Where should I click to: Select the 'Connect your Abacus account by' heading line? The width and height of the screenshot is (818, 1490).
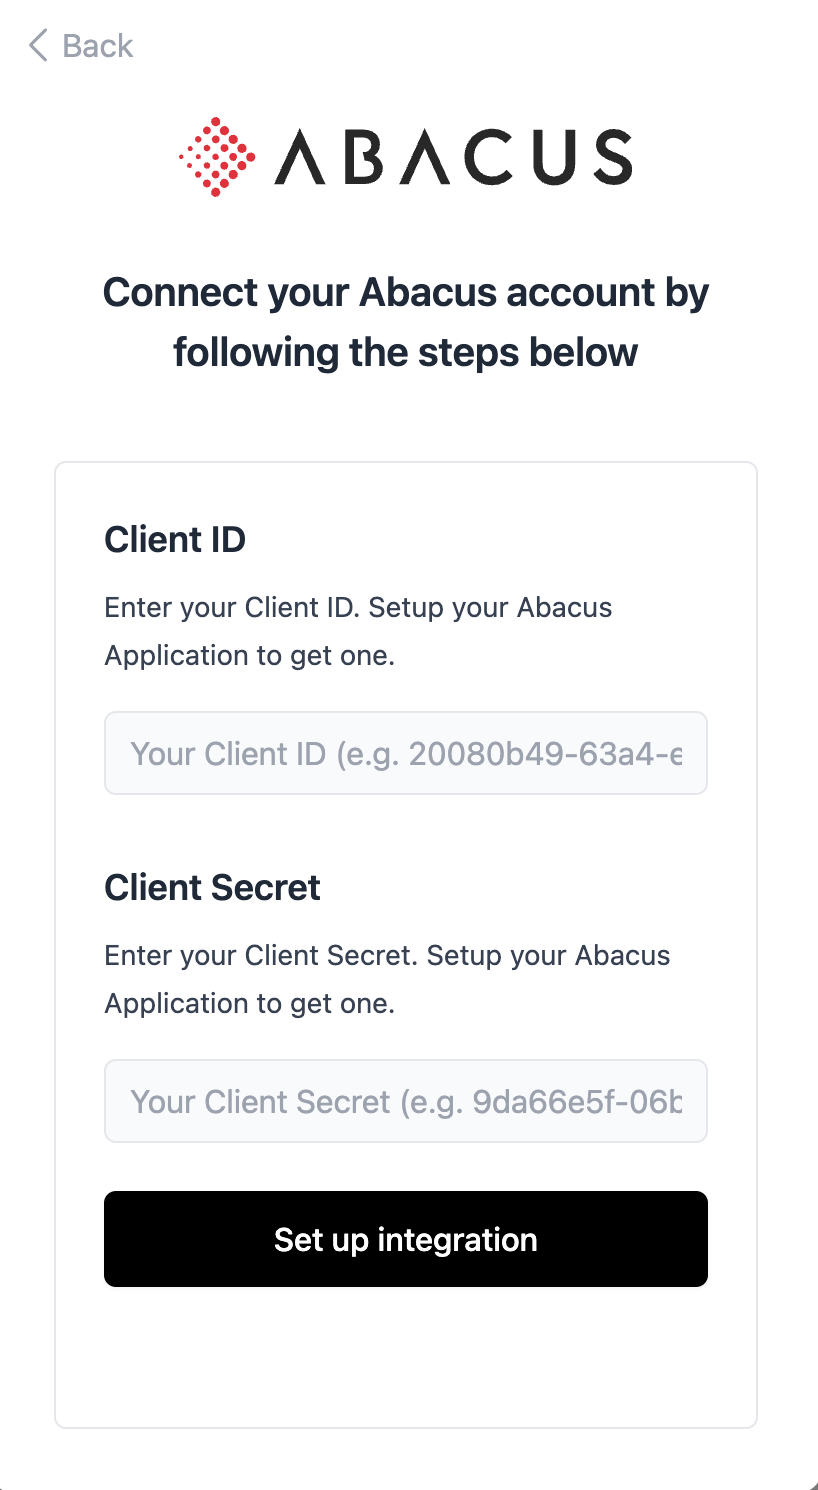click(x=406, y=293)
